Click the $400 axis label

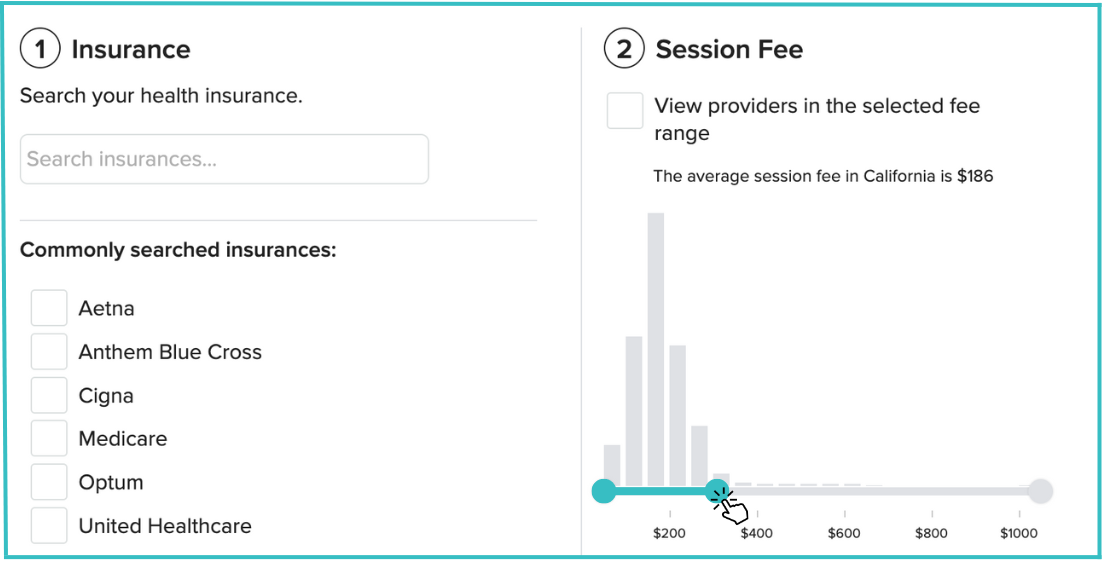[756, 534]
